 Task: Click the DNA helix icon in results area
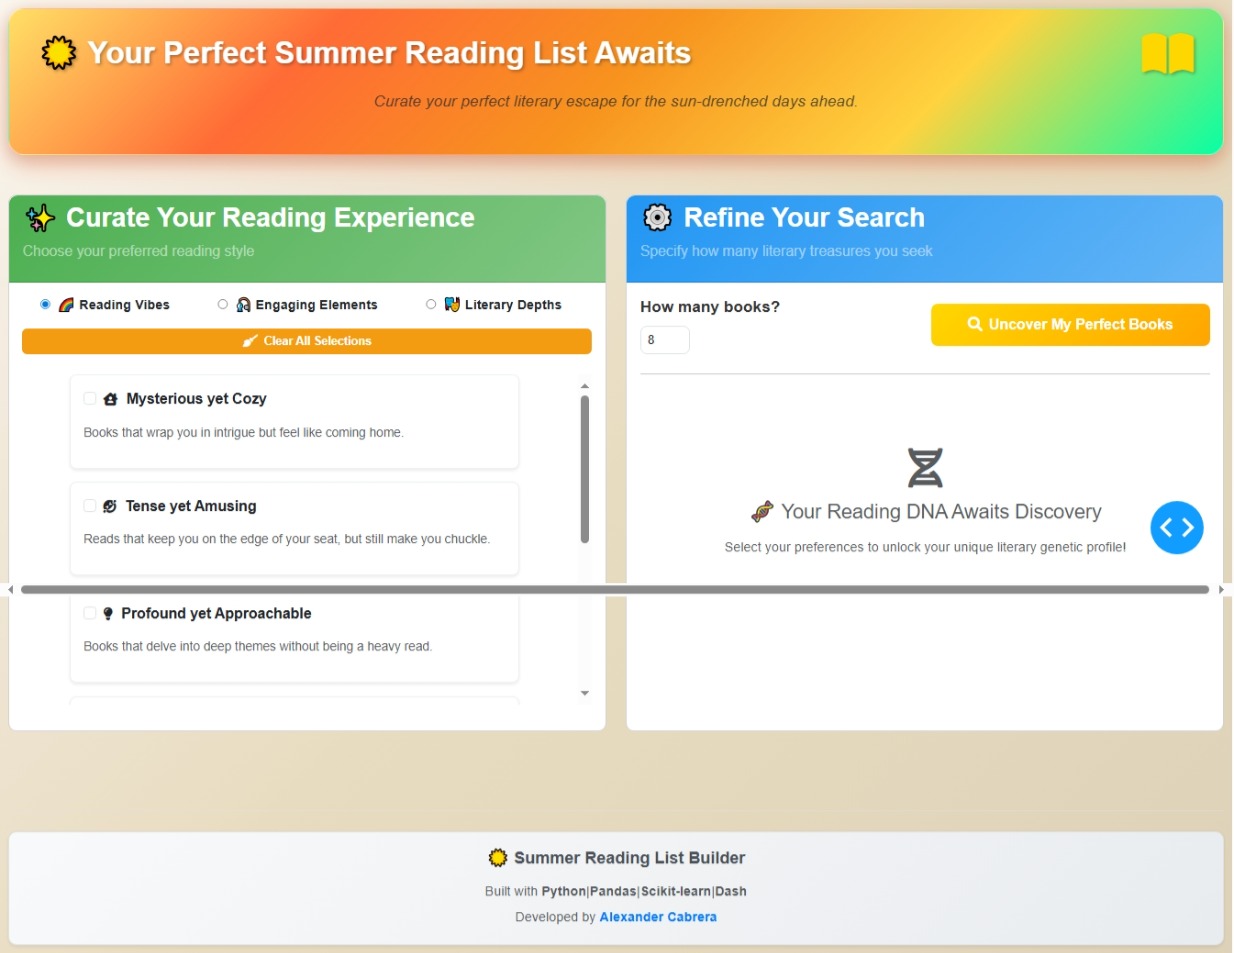(x=925, y=467)
